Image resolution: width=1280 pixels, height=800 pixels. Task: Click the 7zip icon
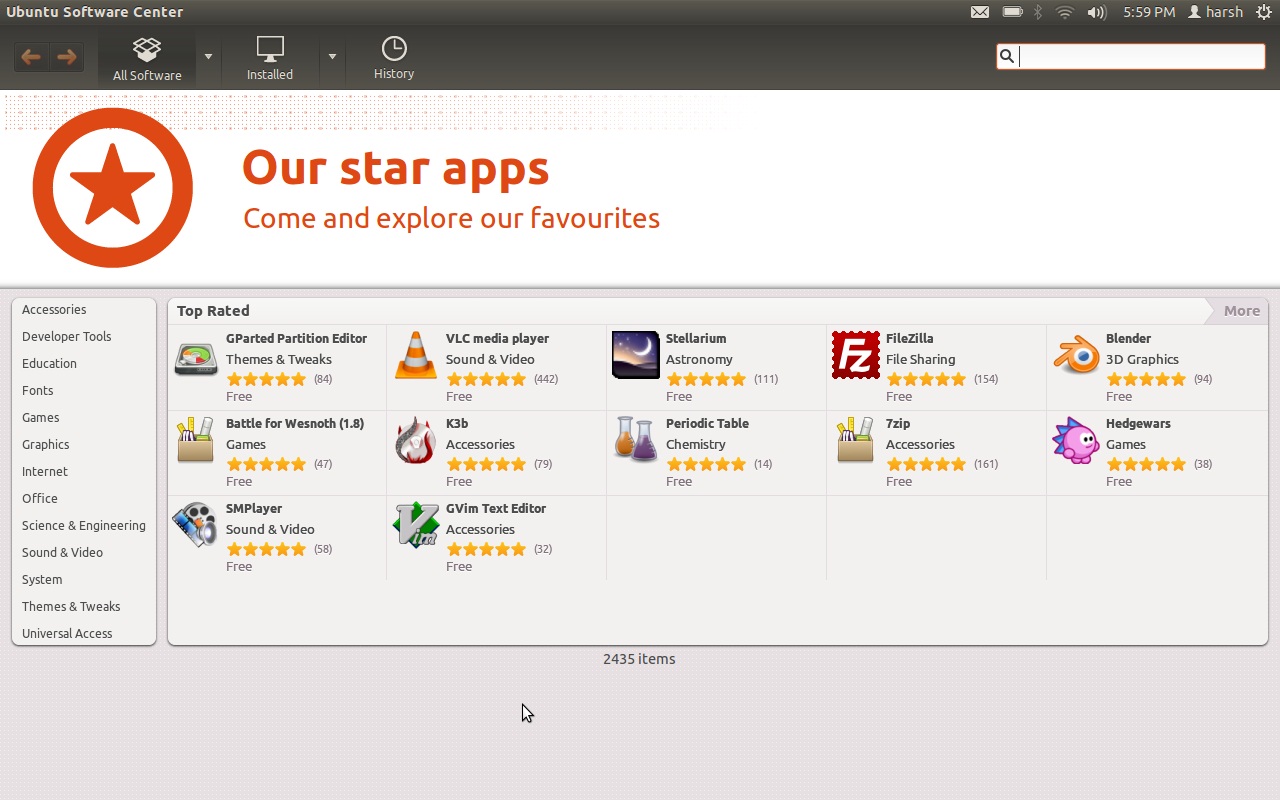[856, 441]
